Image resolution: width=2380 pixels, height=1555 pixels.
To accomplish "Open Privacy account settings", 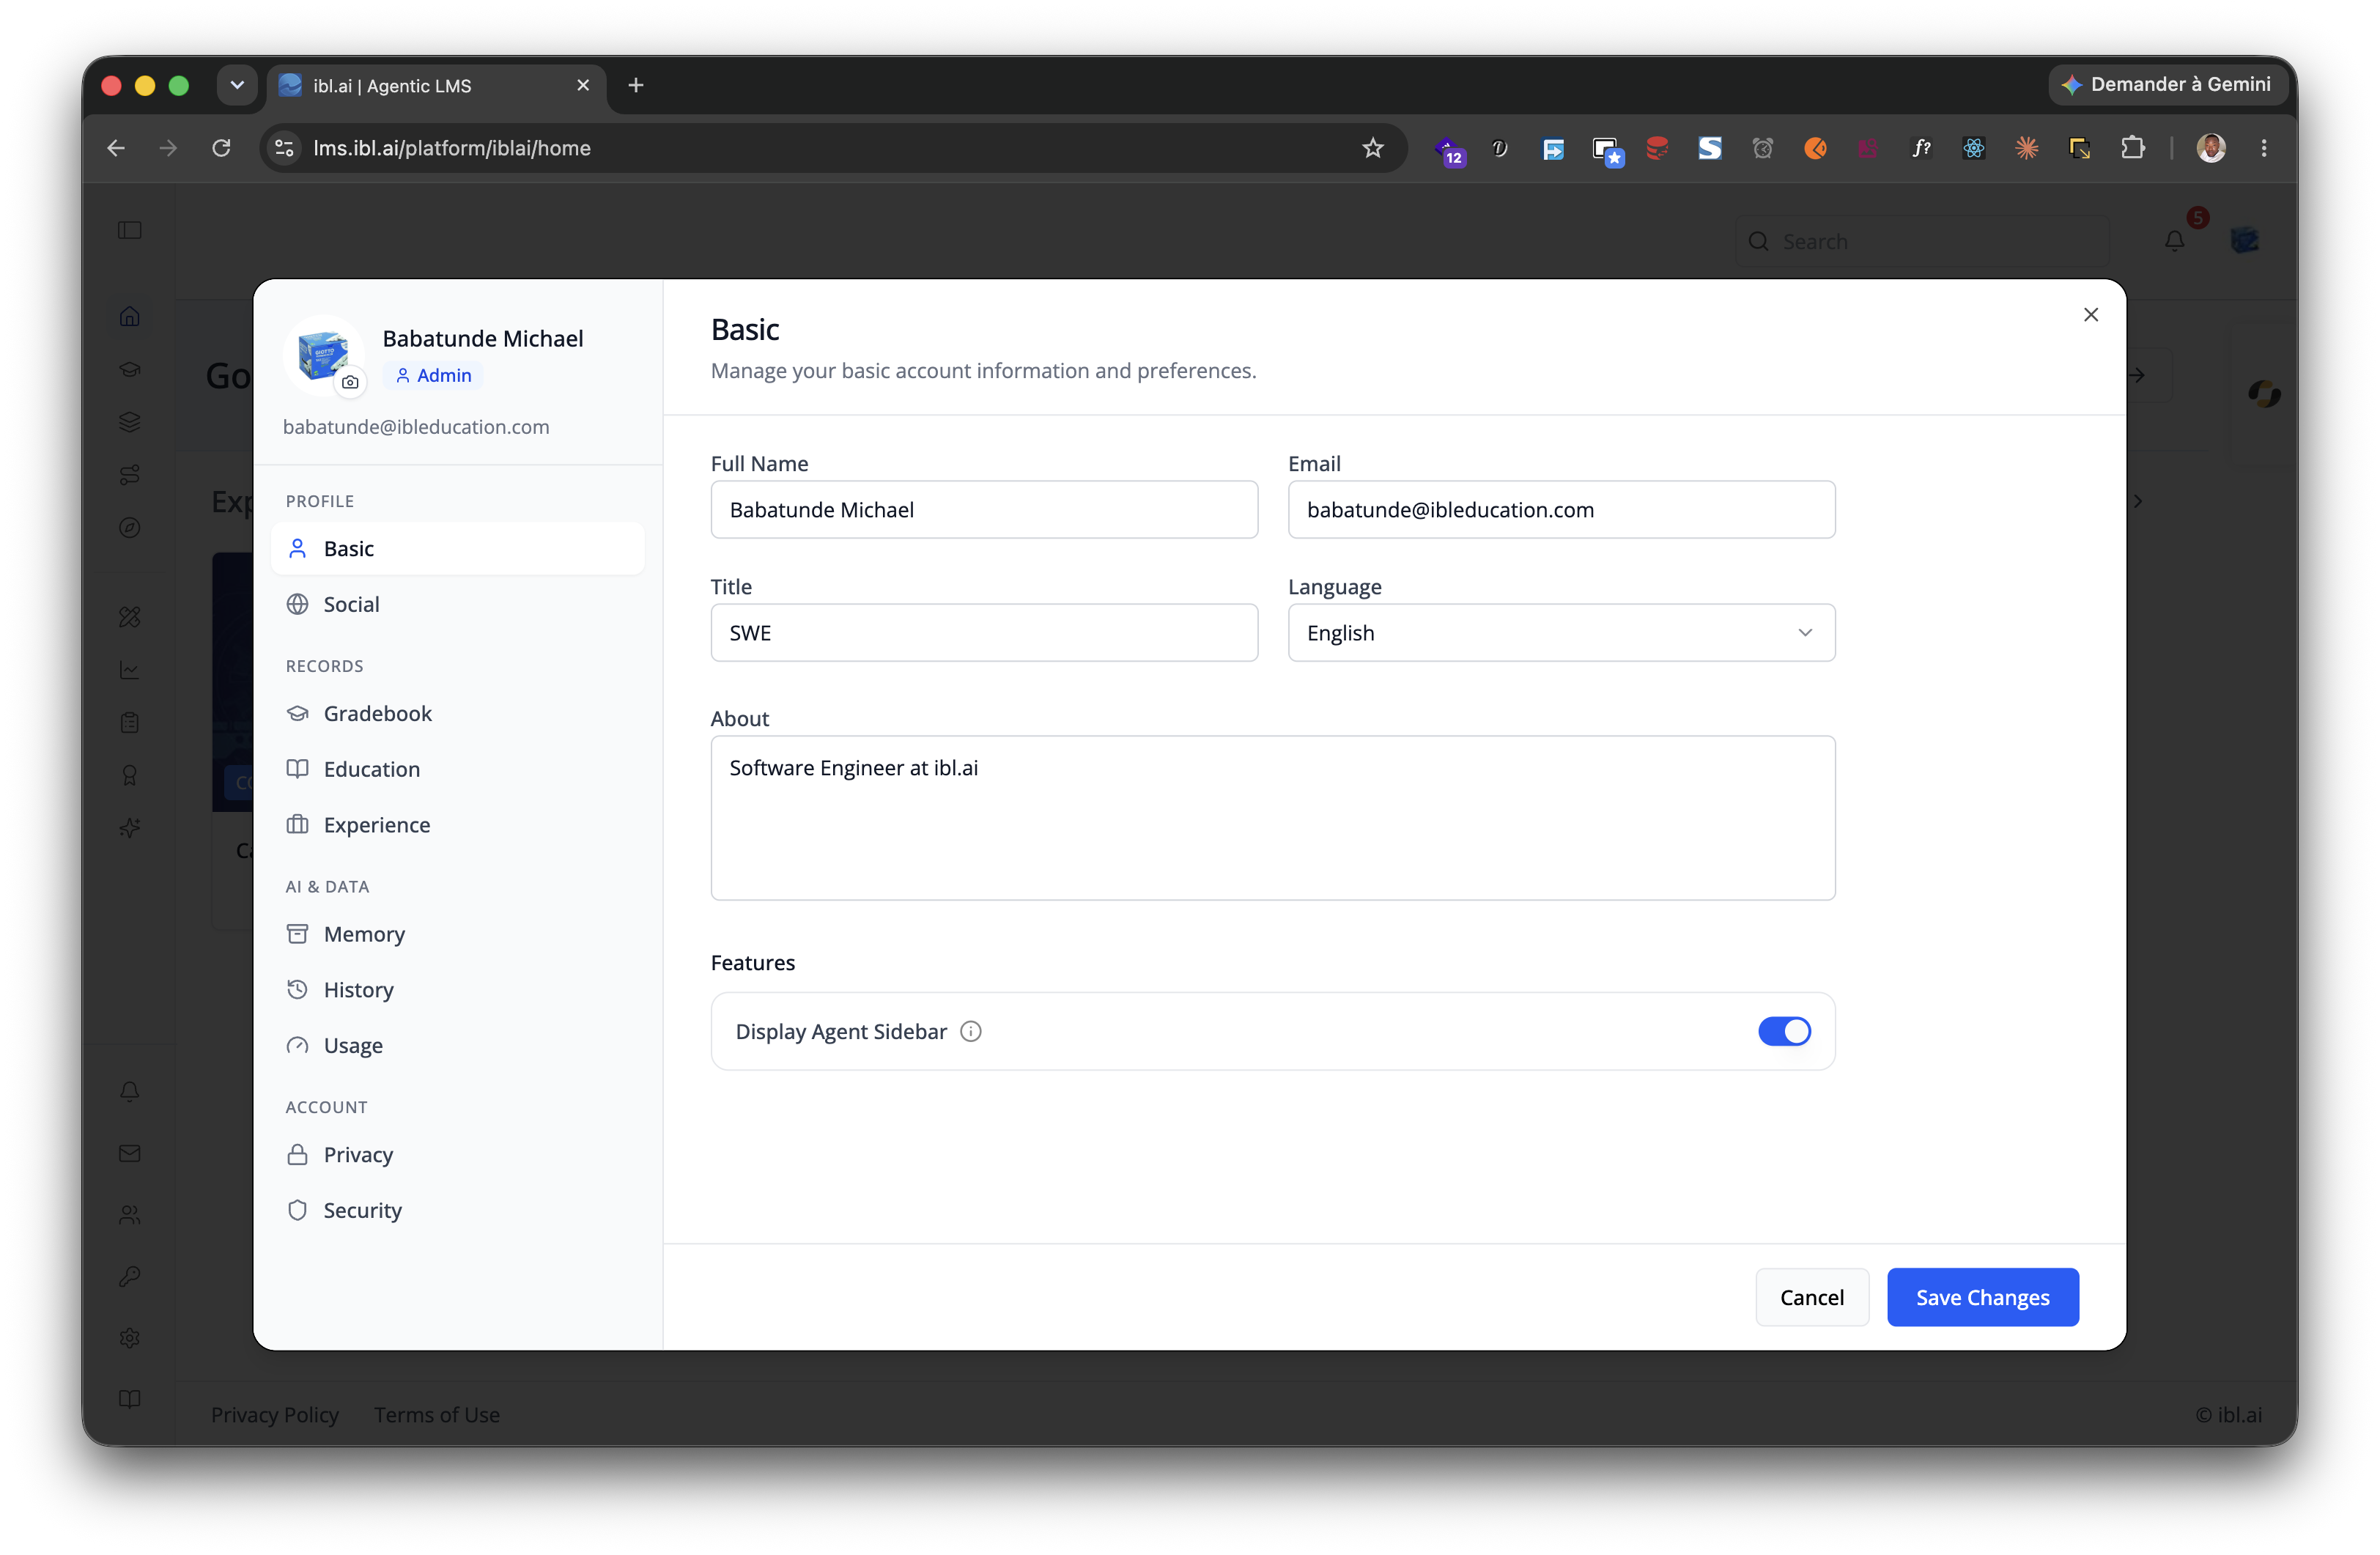I will 457,1155.
